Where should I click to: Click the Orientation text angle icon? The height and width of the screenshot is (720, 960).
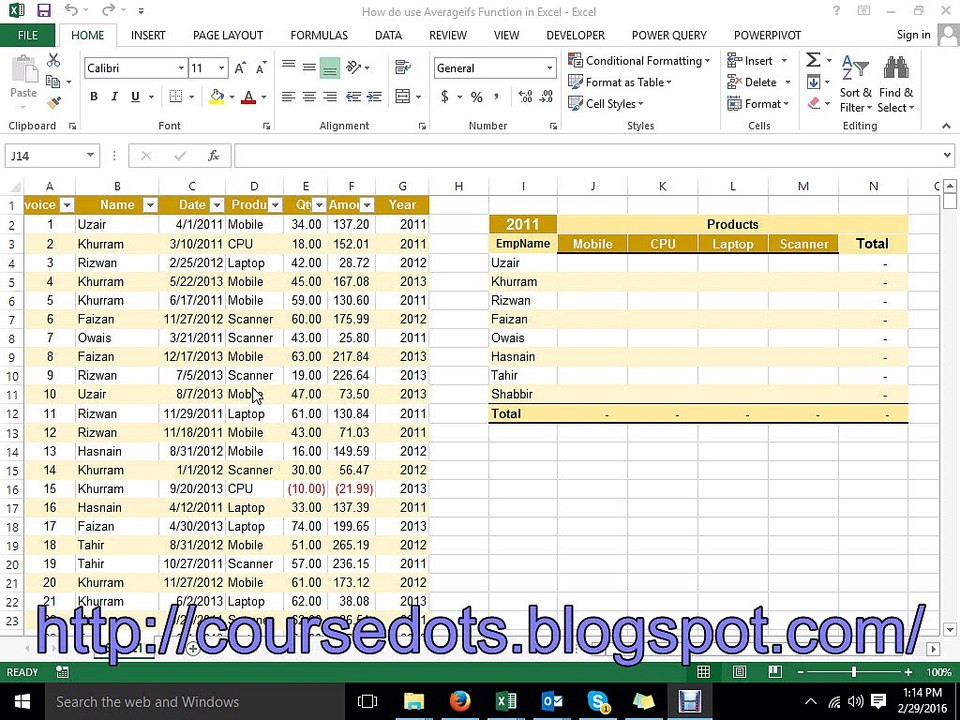pyautogui.click(x=354, y=67)
